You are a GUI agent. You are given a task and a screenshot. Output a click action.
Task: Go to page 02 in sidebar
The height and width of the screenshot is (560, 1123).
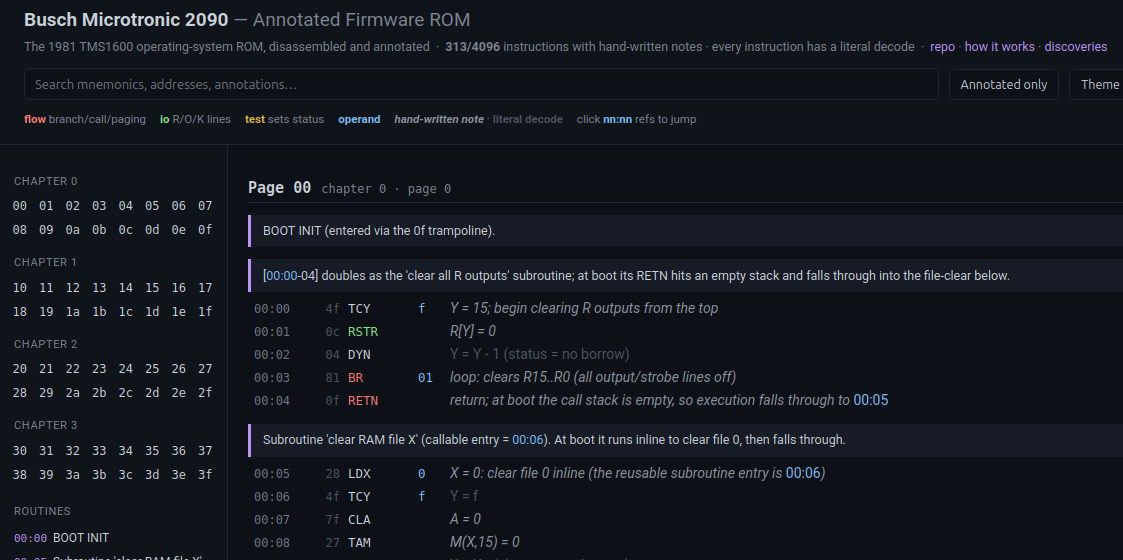(x=73, y=206)
